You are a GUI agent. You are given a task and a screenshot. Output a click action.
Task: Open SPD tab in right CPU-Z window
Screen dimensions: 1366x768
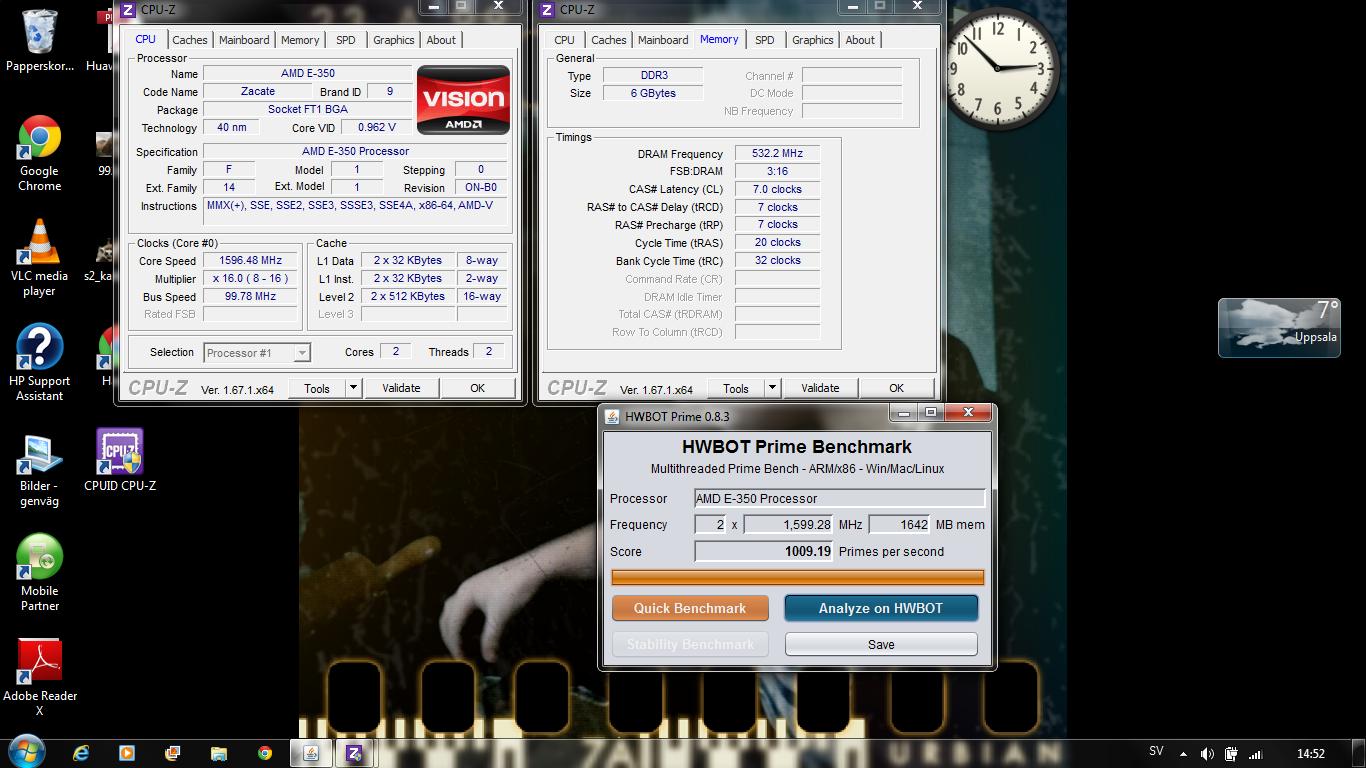[764, 40]
